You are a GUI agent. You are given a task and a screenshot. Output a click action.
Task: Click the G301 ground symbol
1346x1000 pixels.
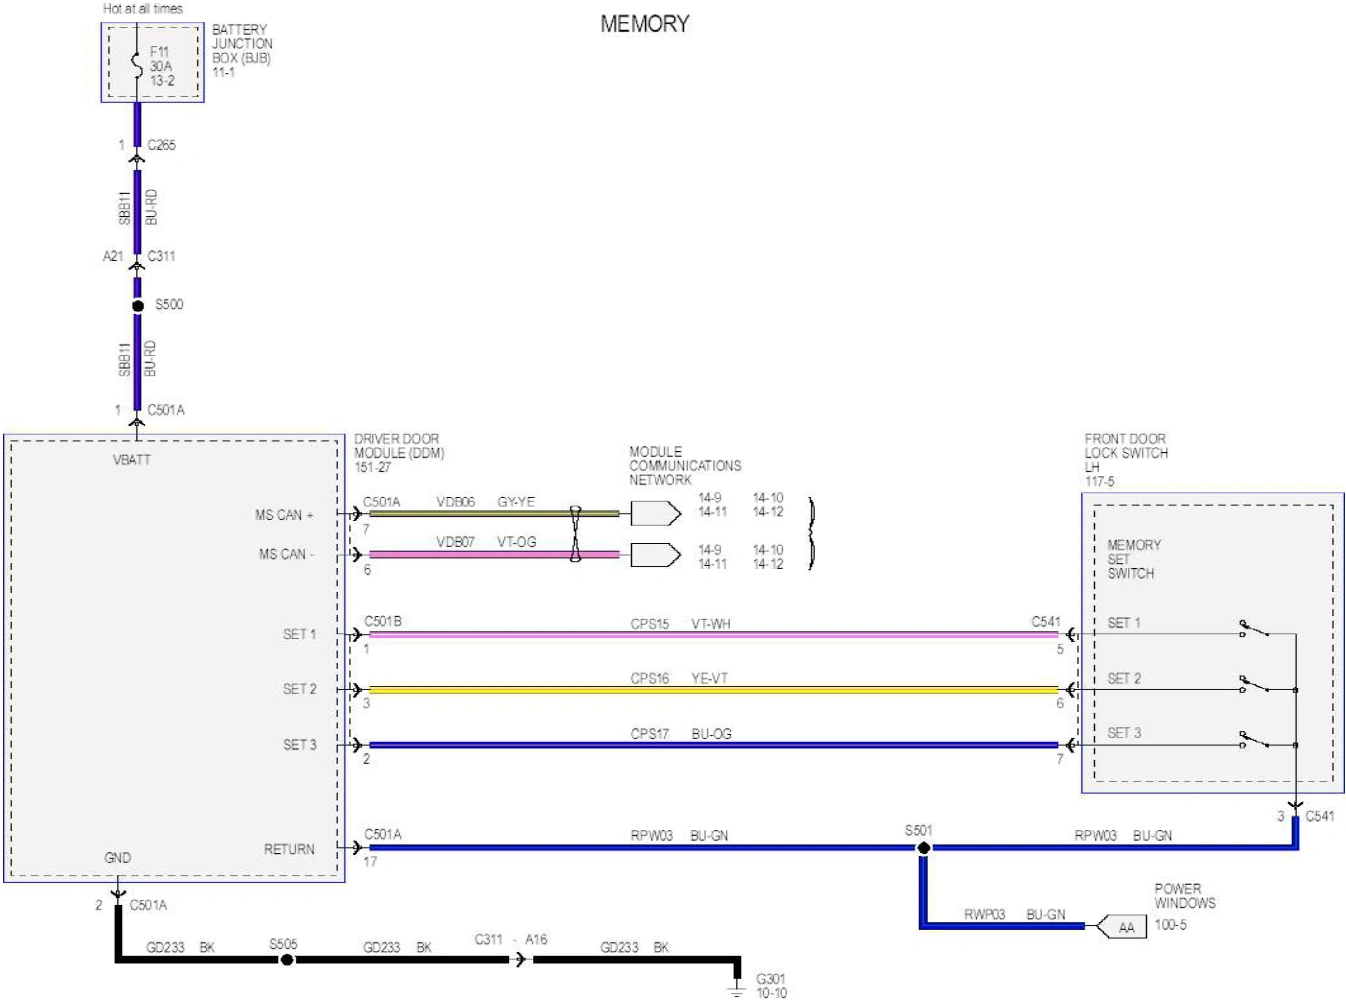point(737,987)
